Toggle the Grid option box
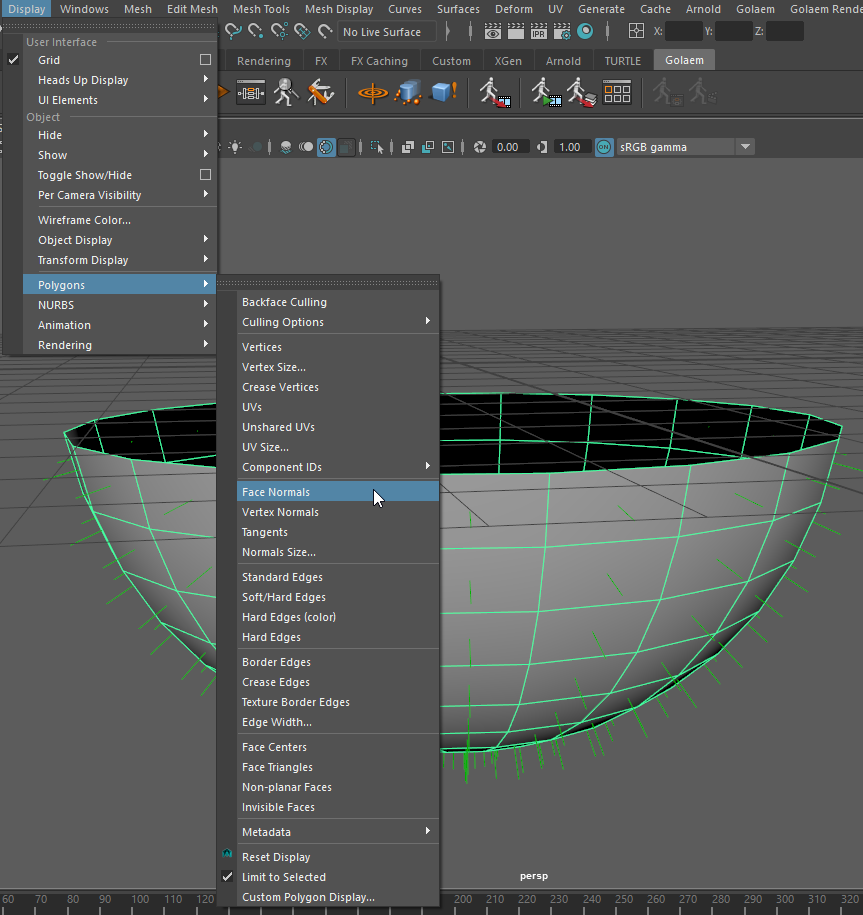 (205, 60)
